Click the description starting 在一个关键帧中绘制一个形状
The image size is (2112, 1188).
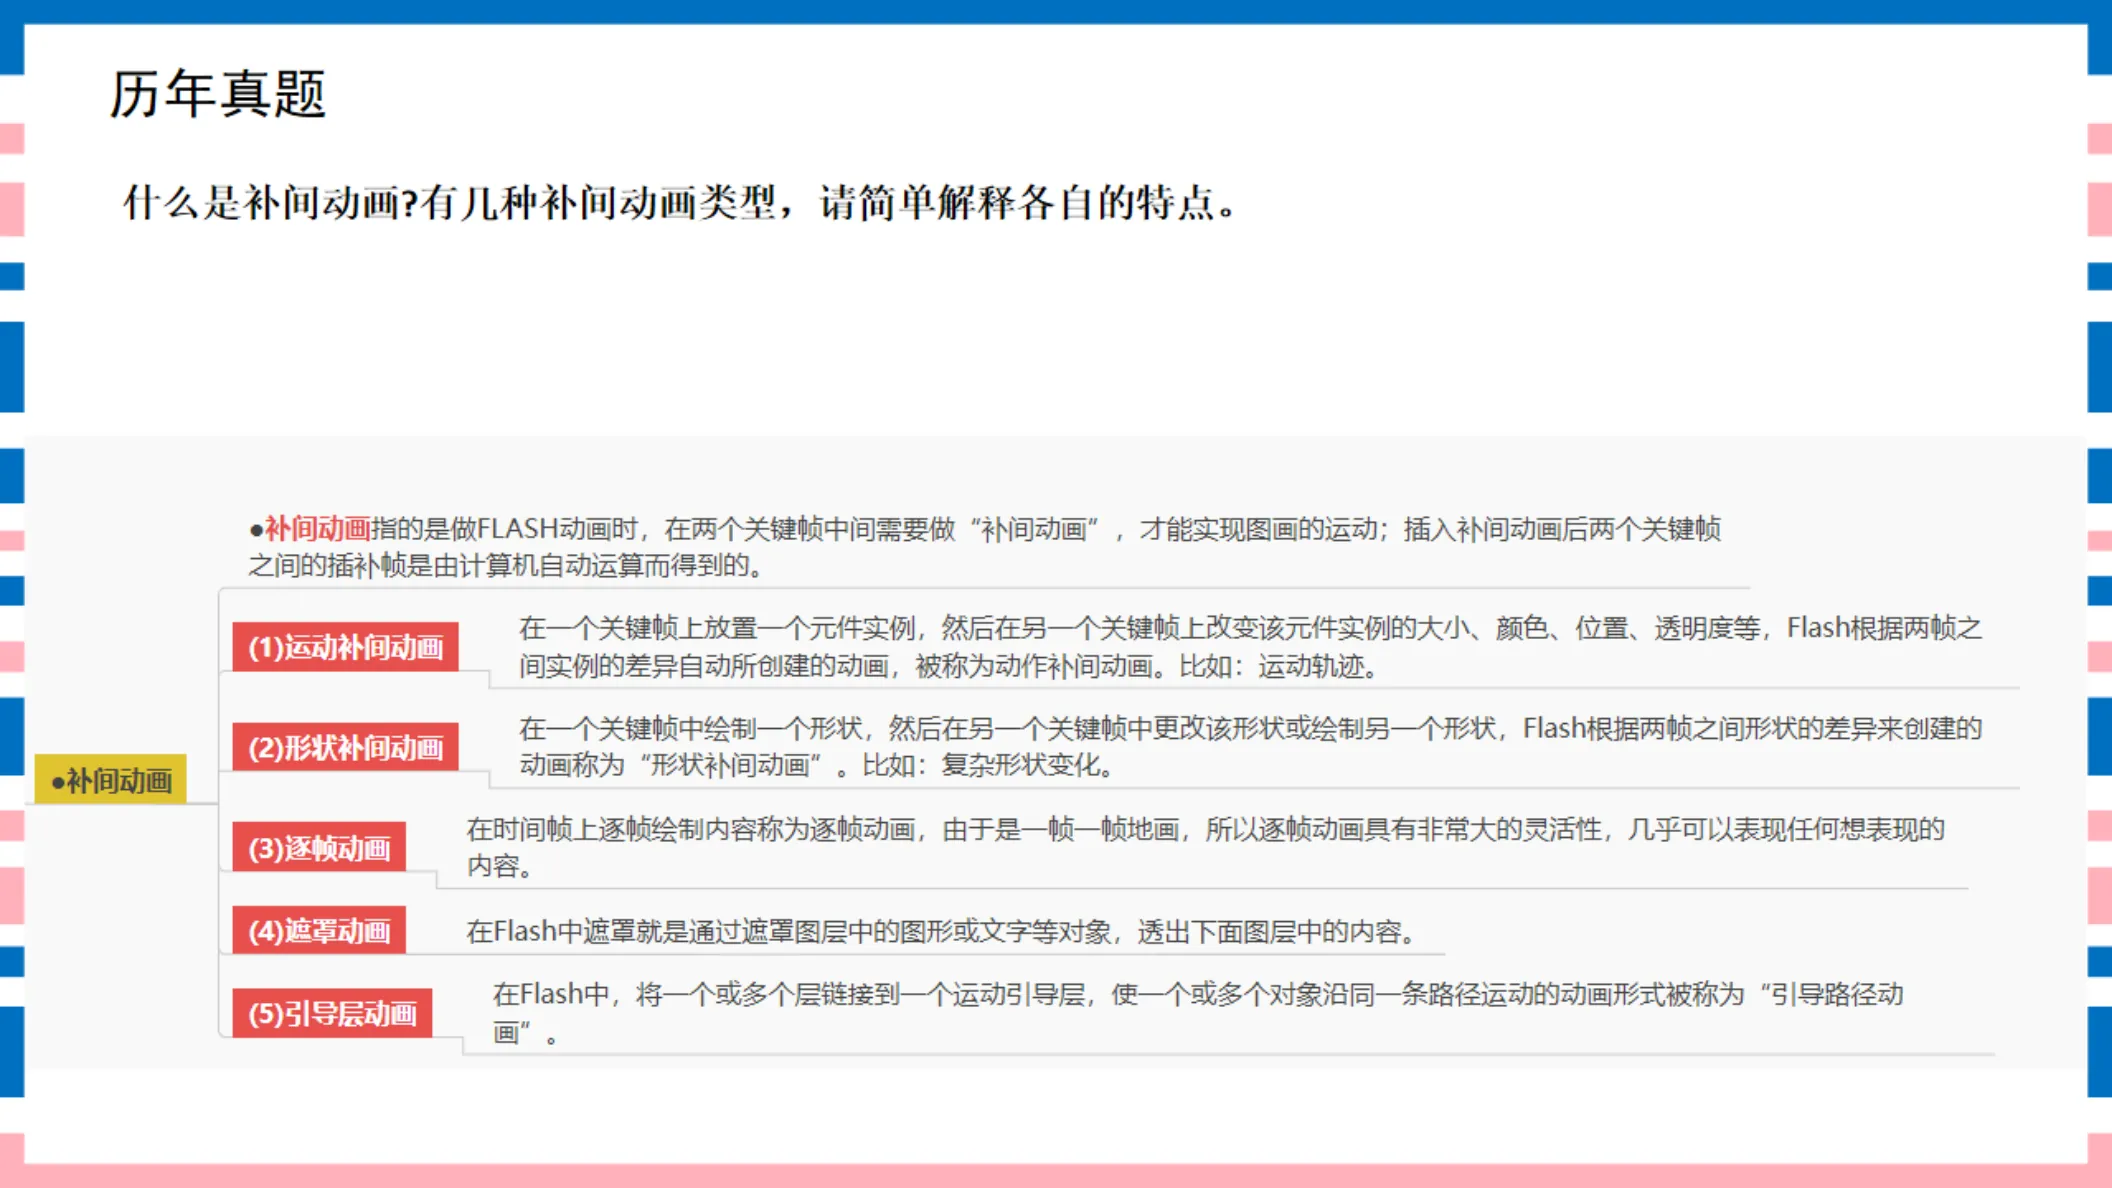pyautogui.click(x=1250, y=747)
